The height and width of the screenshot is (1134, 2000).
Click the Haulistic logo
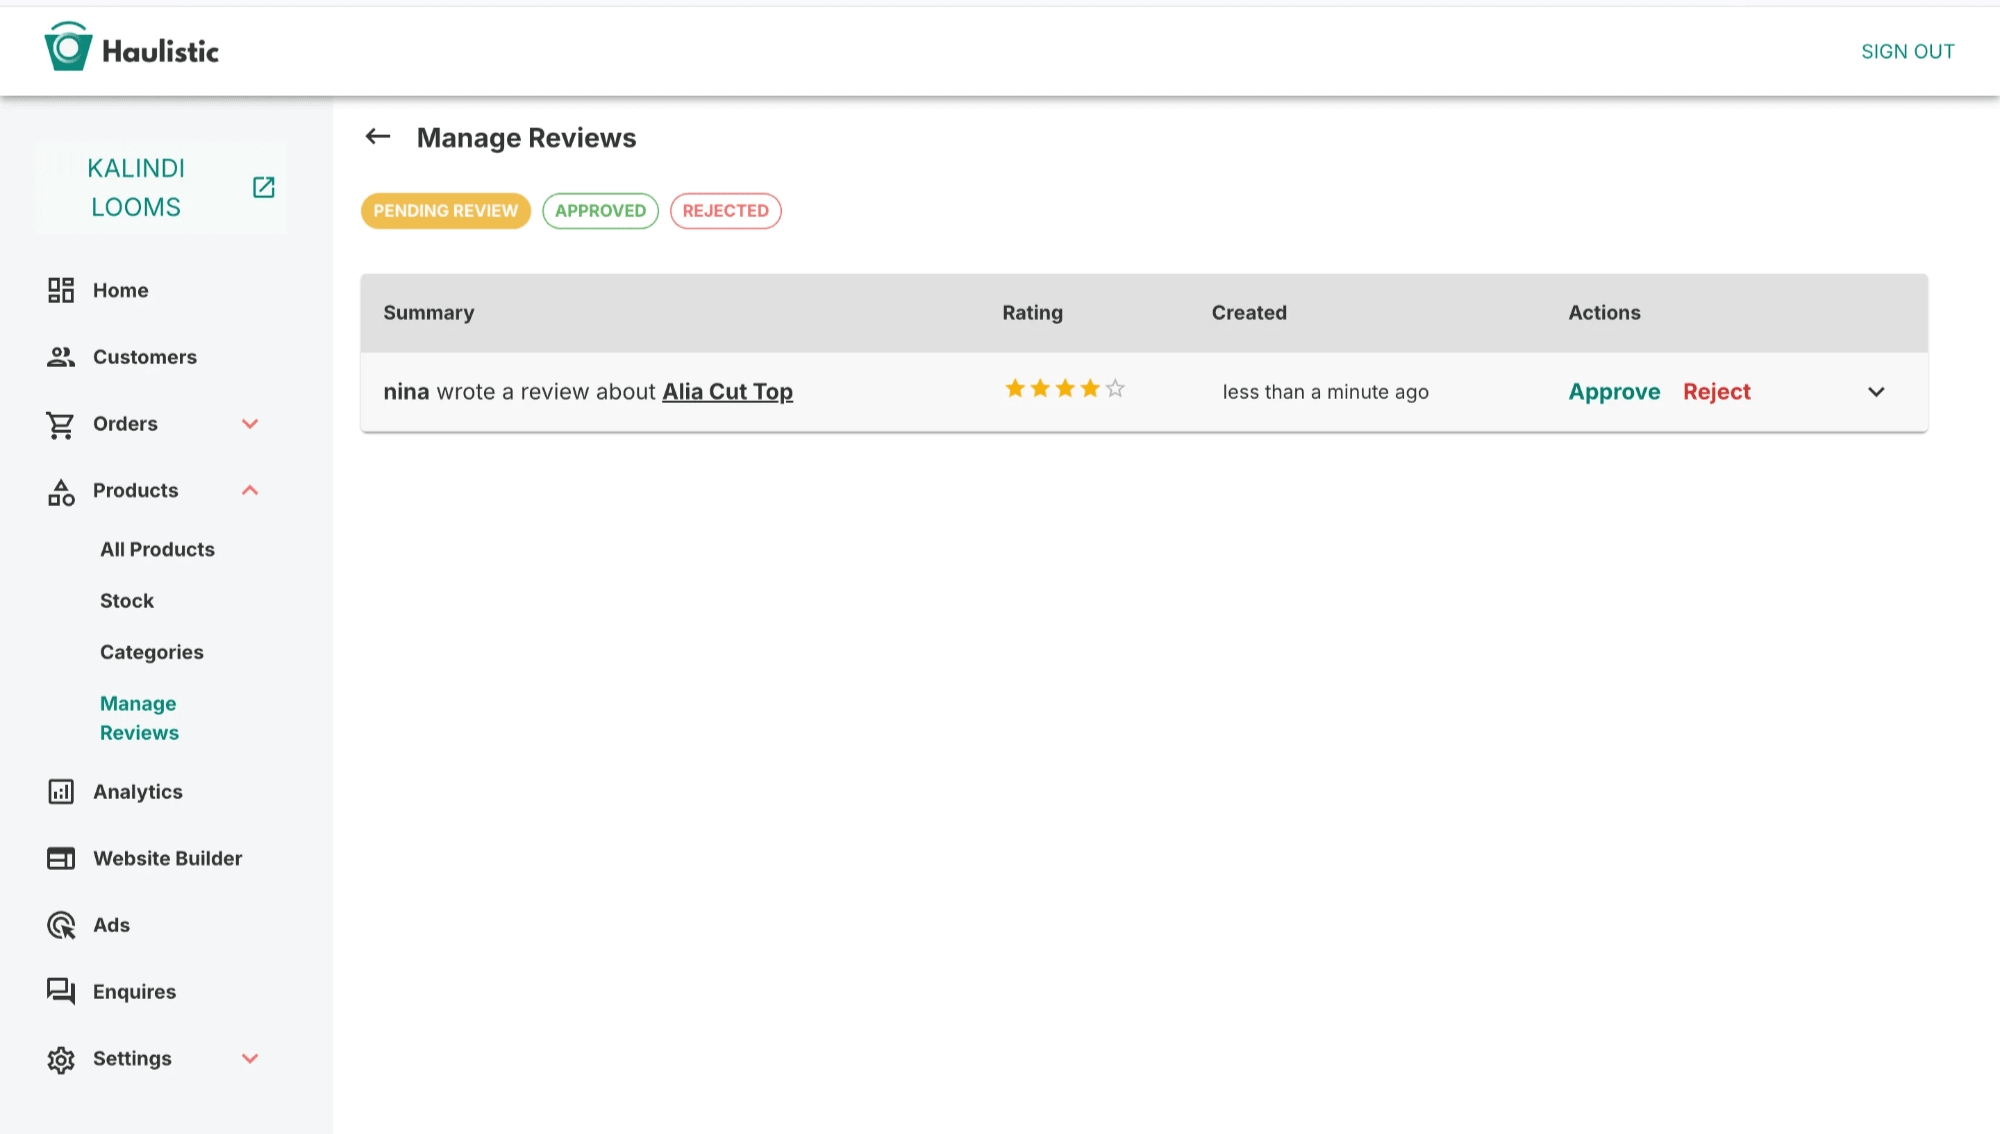pyautogui.click(x=131, y=49)
